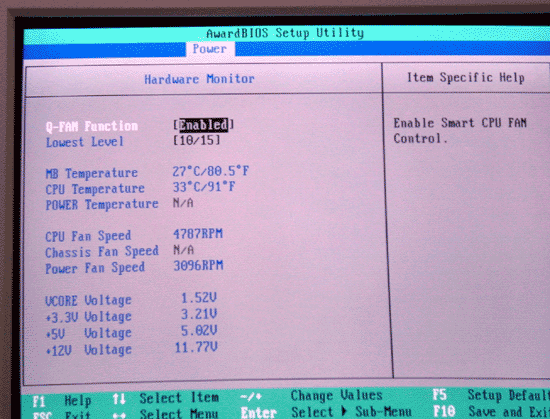Click the 27°C/80.5°F MB temperature value
This screenshot has height=419, width=550.
point(210,171)
